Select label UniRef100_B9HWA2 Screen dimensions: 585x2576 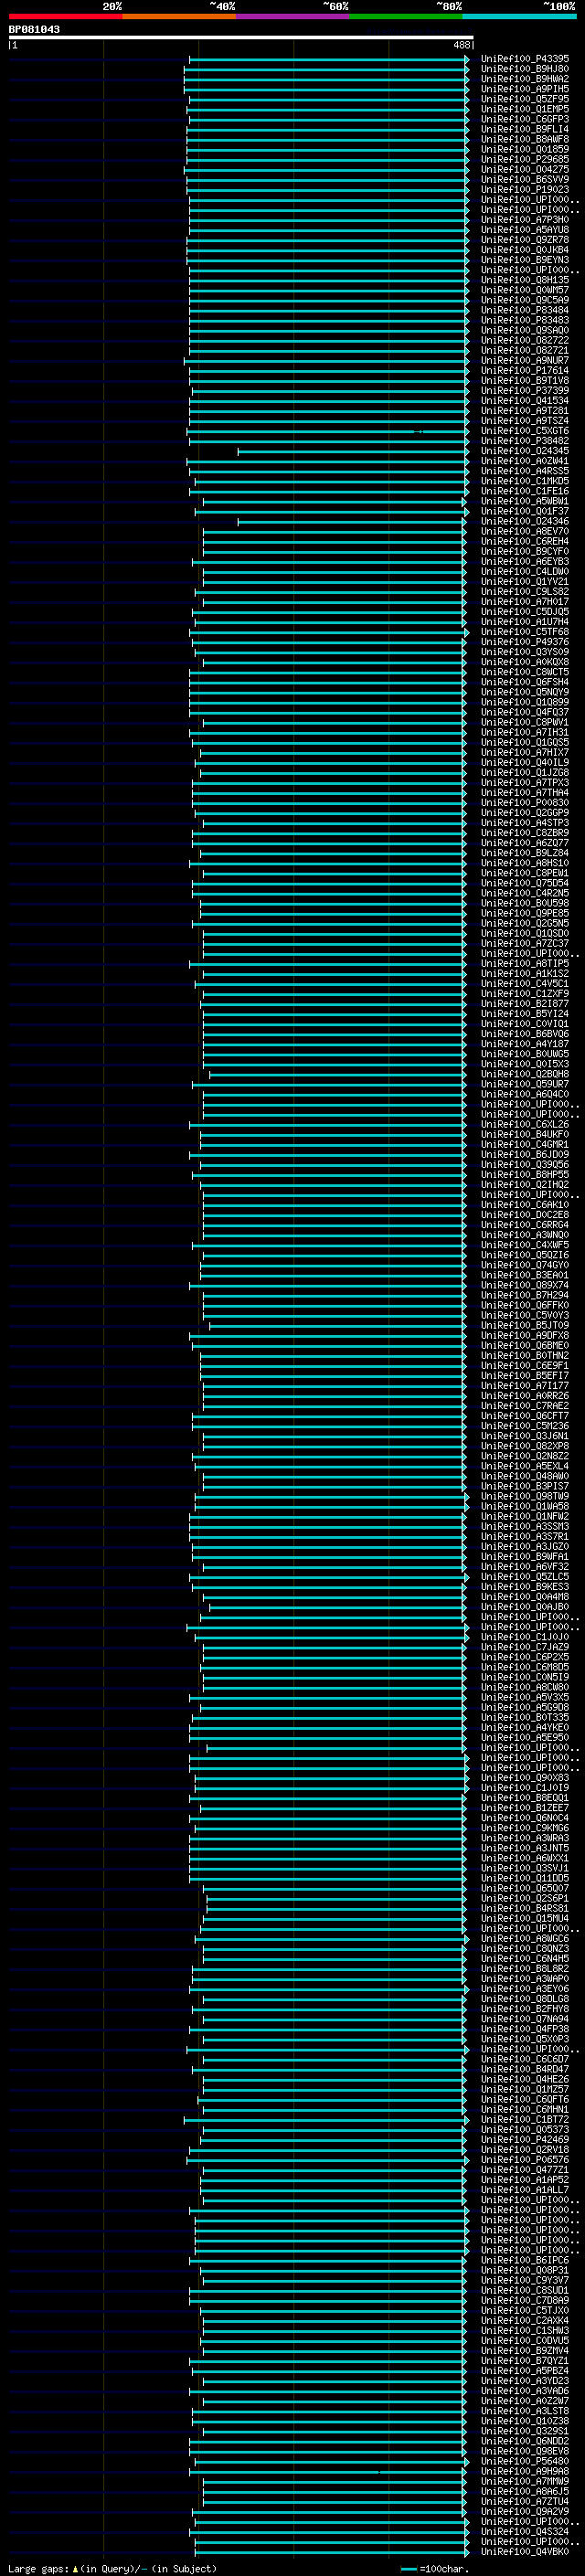(525, 79)
